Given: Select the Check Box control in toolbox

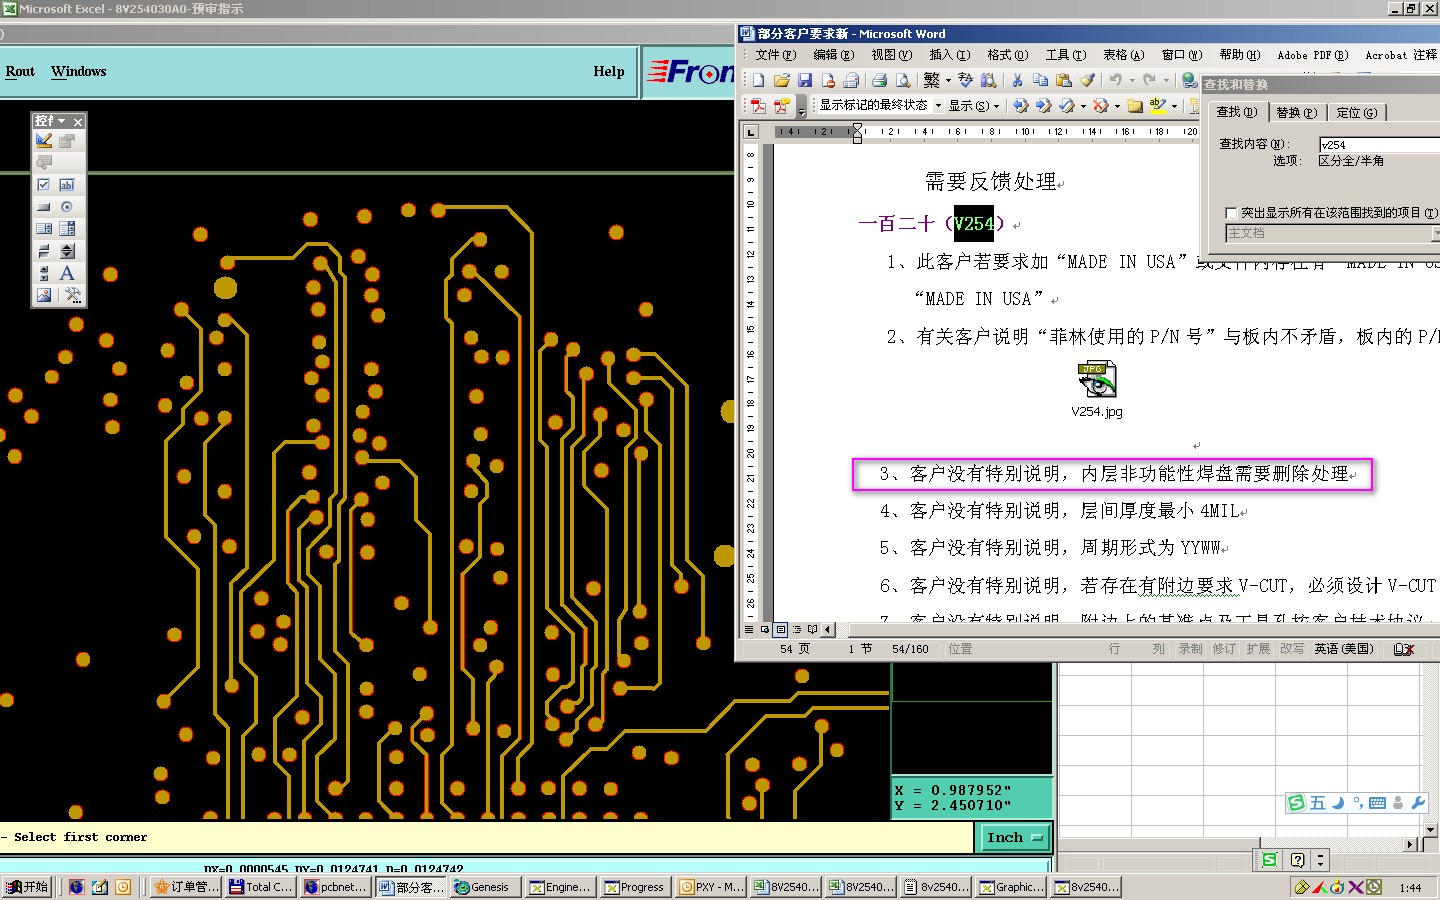Looking at the screenshot, I should (44, 185).
